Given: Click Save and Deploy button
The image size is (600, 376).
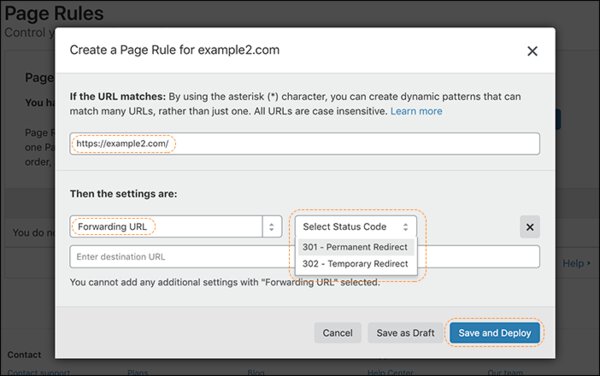Looking at the screenshot, I should pos(495,333).
